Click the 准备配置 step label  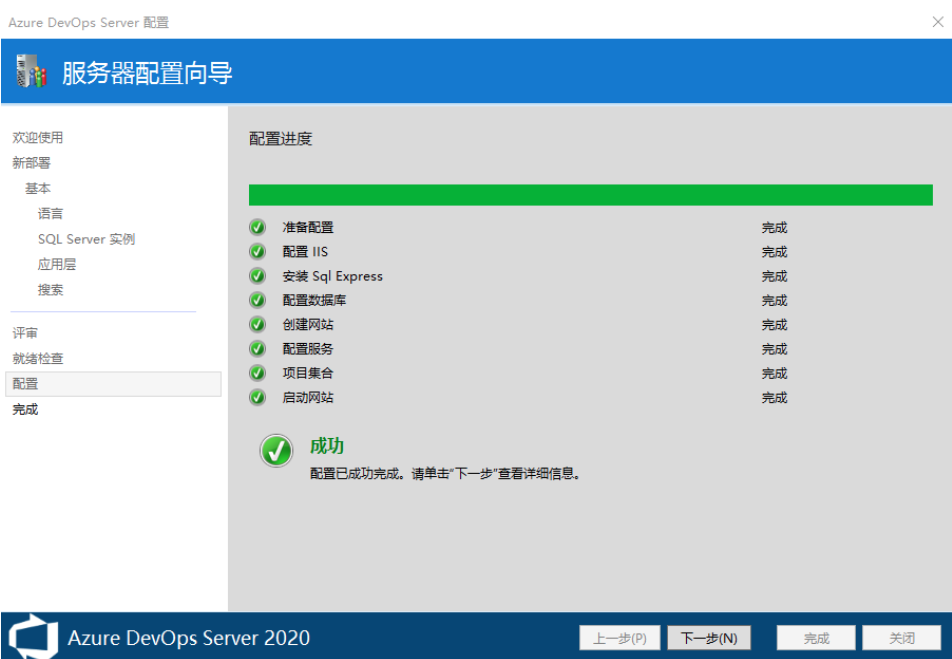click(x=308, y=227)
